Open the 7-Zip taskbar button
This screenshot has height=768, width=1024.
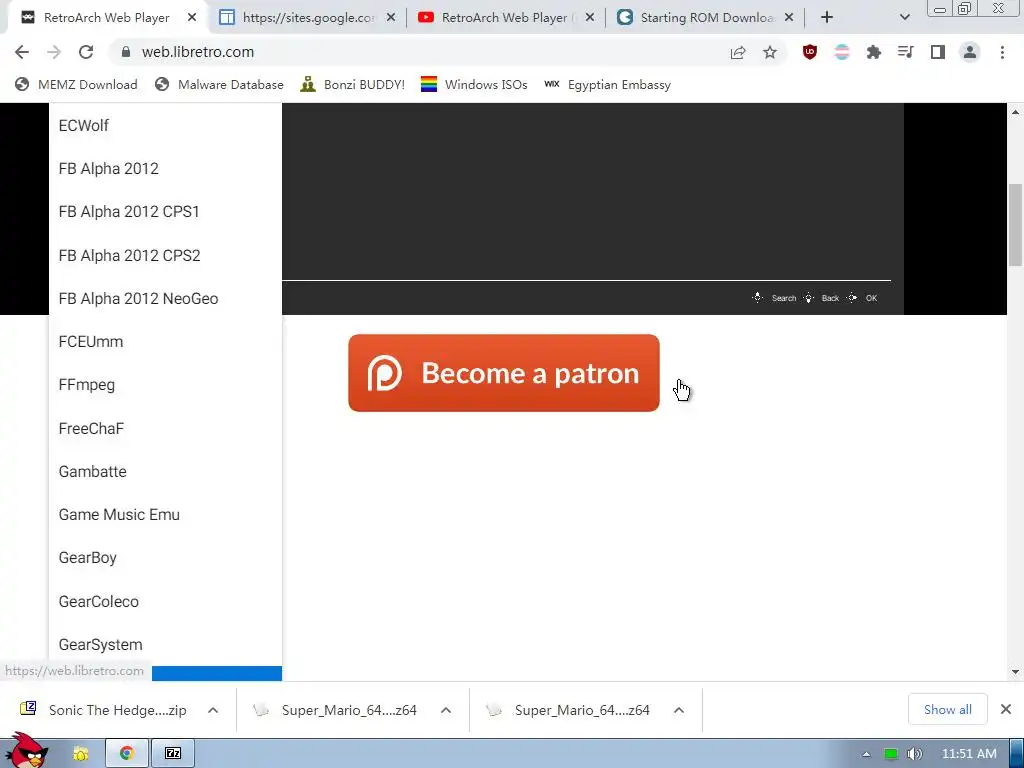tap(173, 753)
